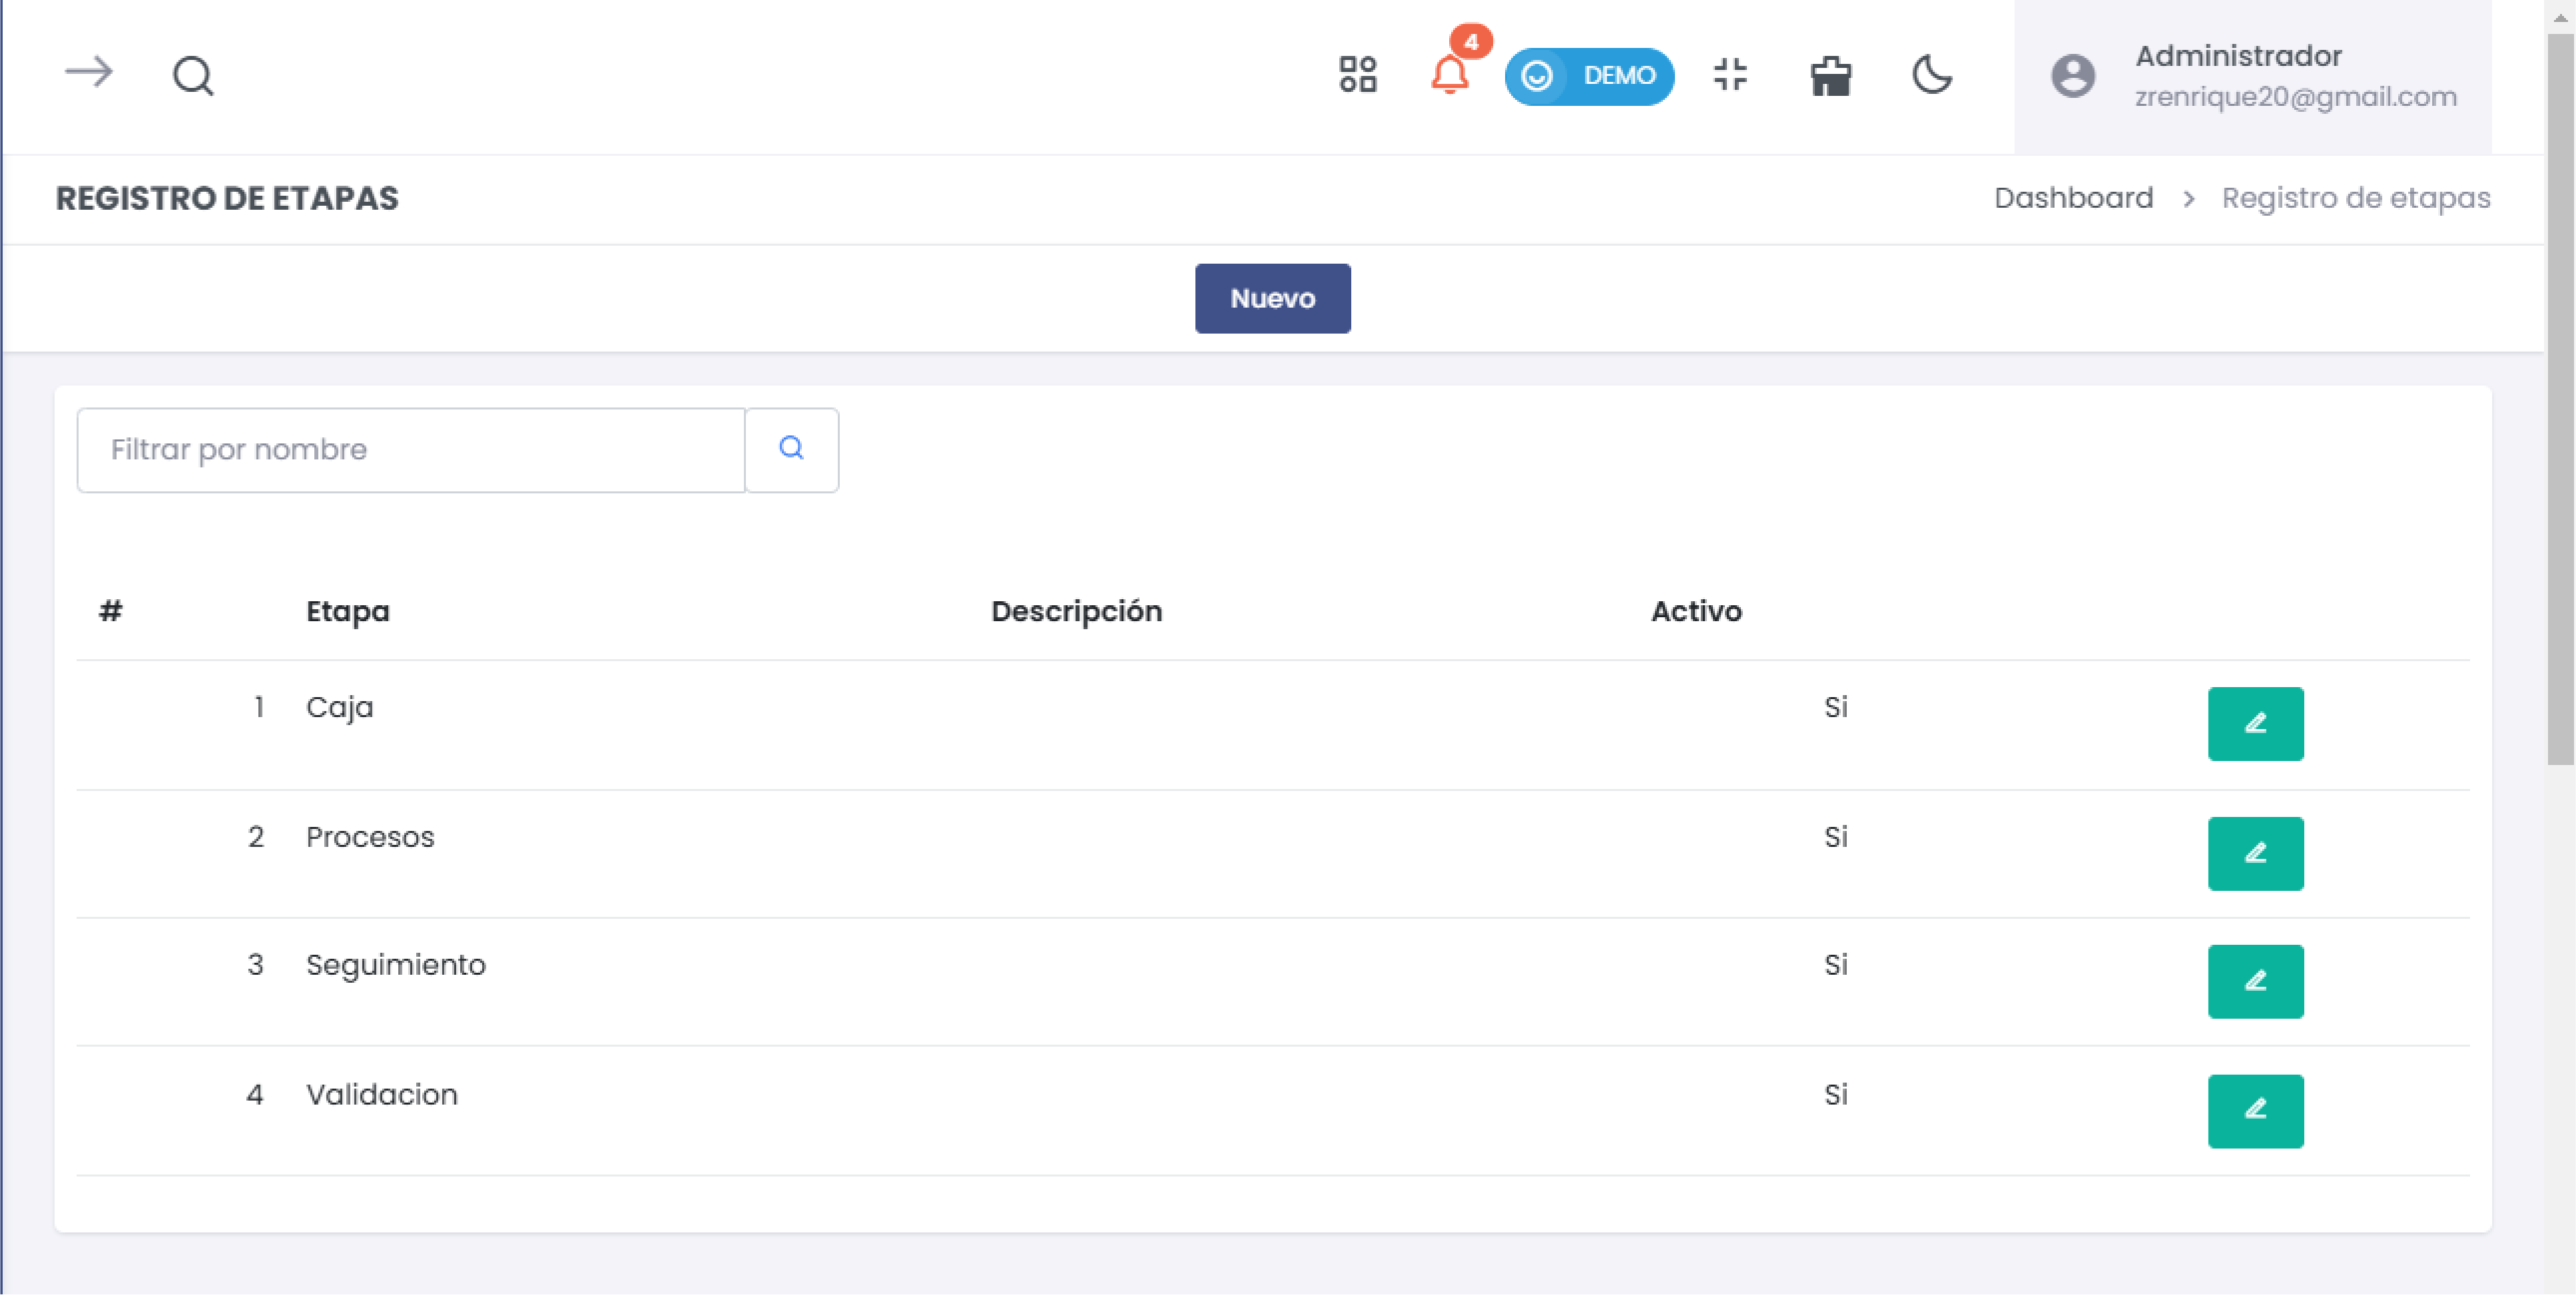The width and height of the screenshot is (2576, 1295).
Task: Click the user avatar icon
Action: [x=2072, y=76]
